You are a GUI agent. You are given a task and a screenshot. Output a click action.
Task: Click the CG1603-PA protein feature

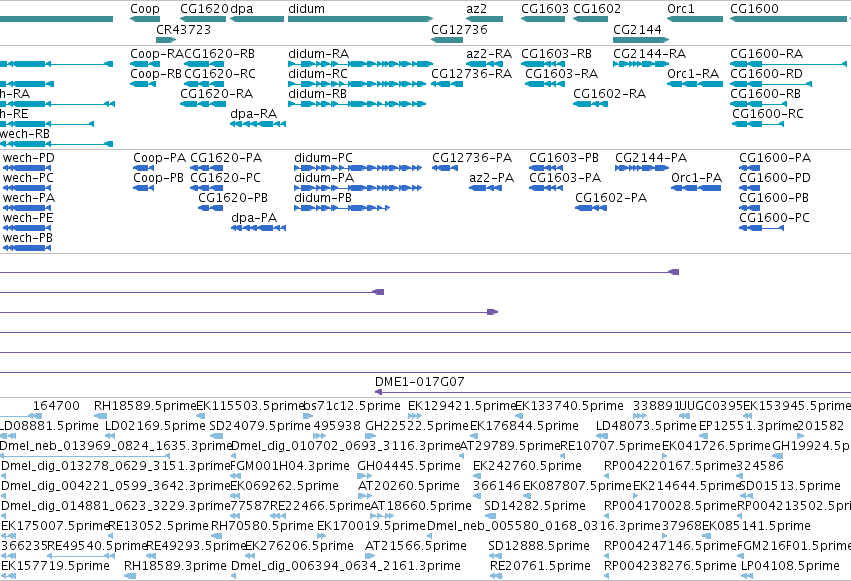(546, 188)
